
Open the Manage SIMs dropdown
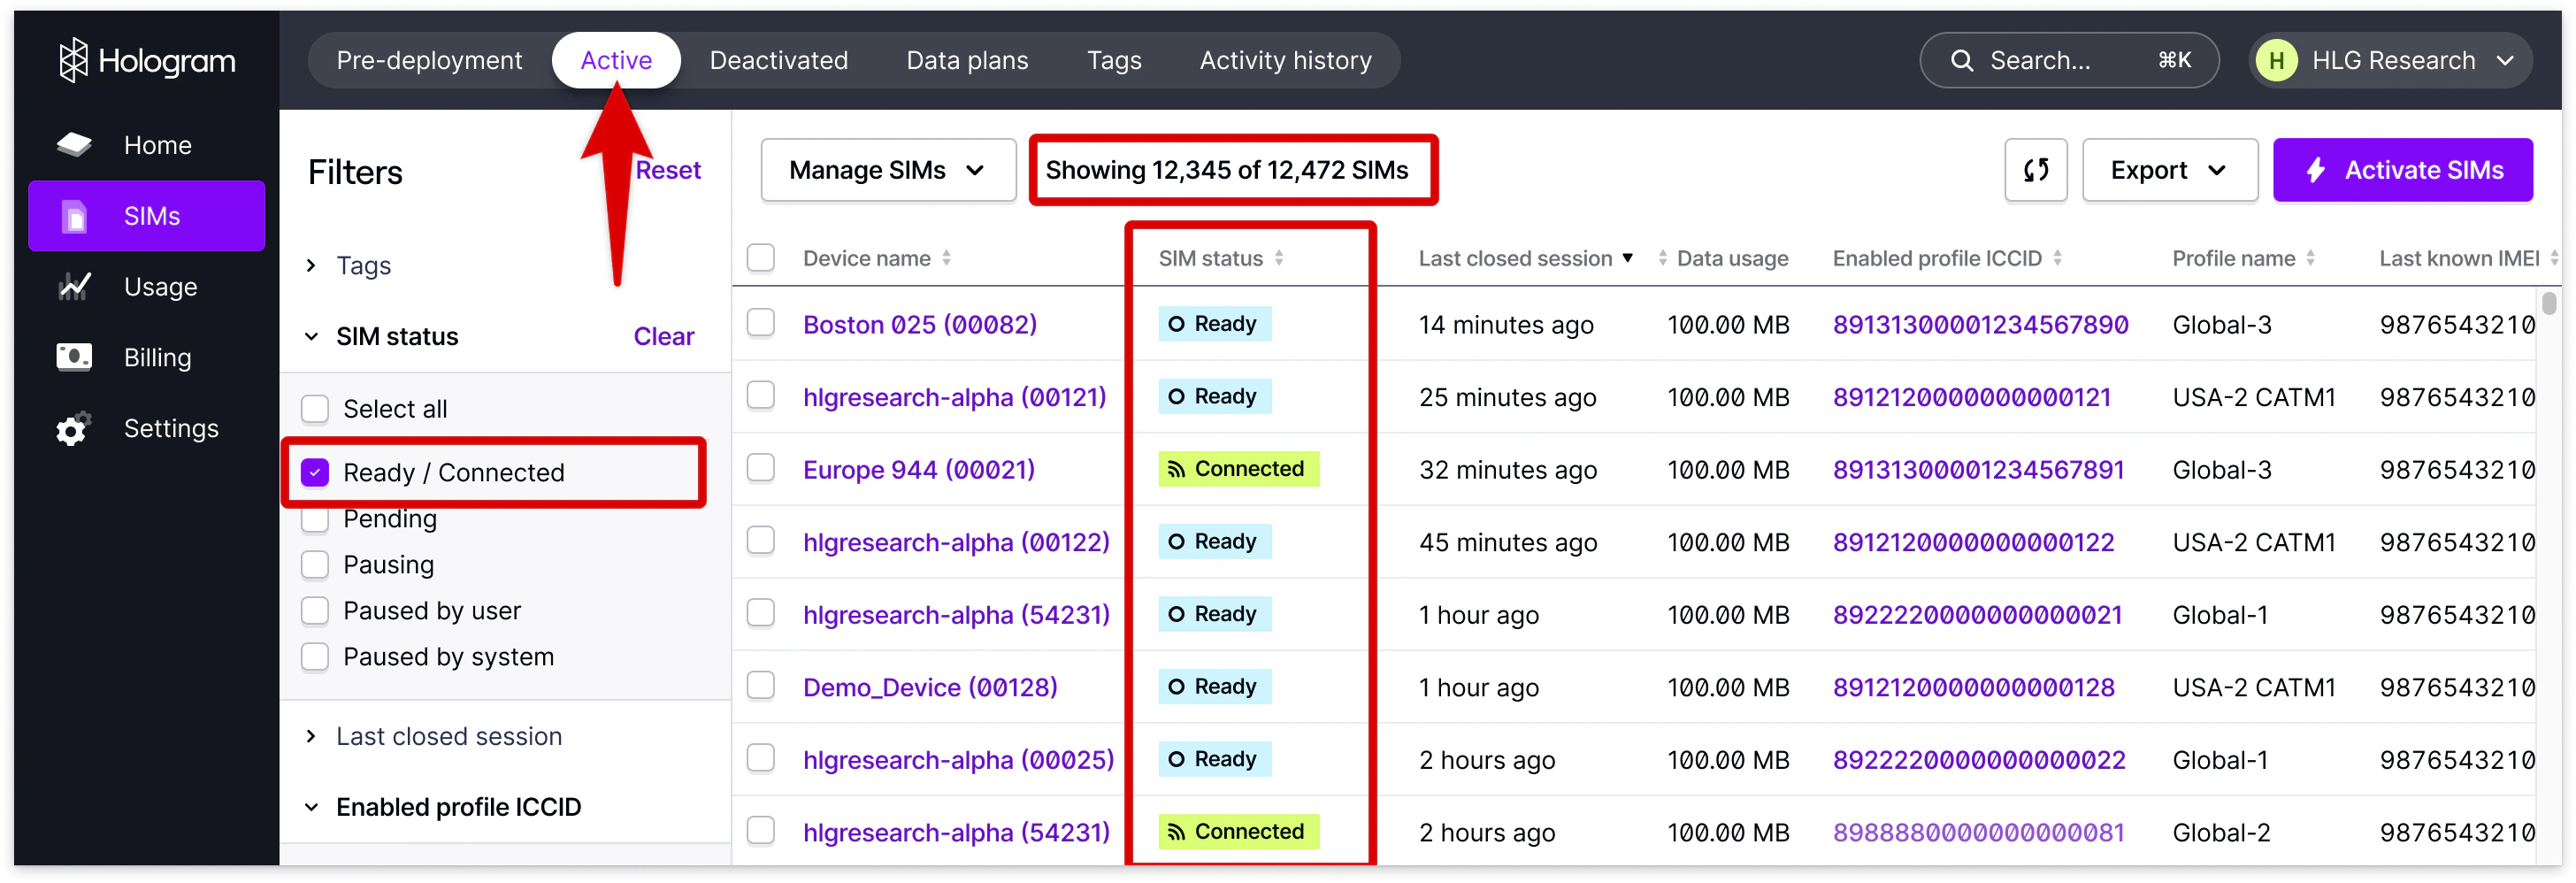pos(888,170)
